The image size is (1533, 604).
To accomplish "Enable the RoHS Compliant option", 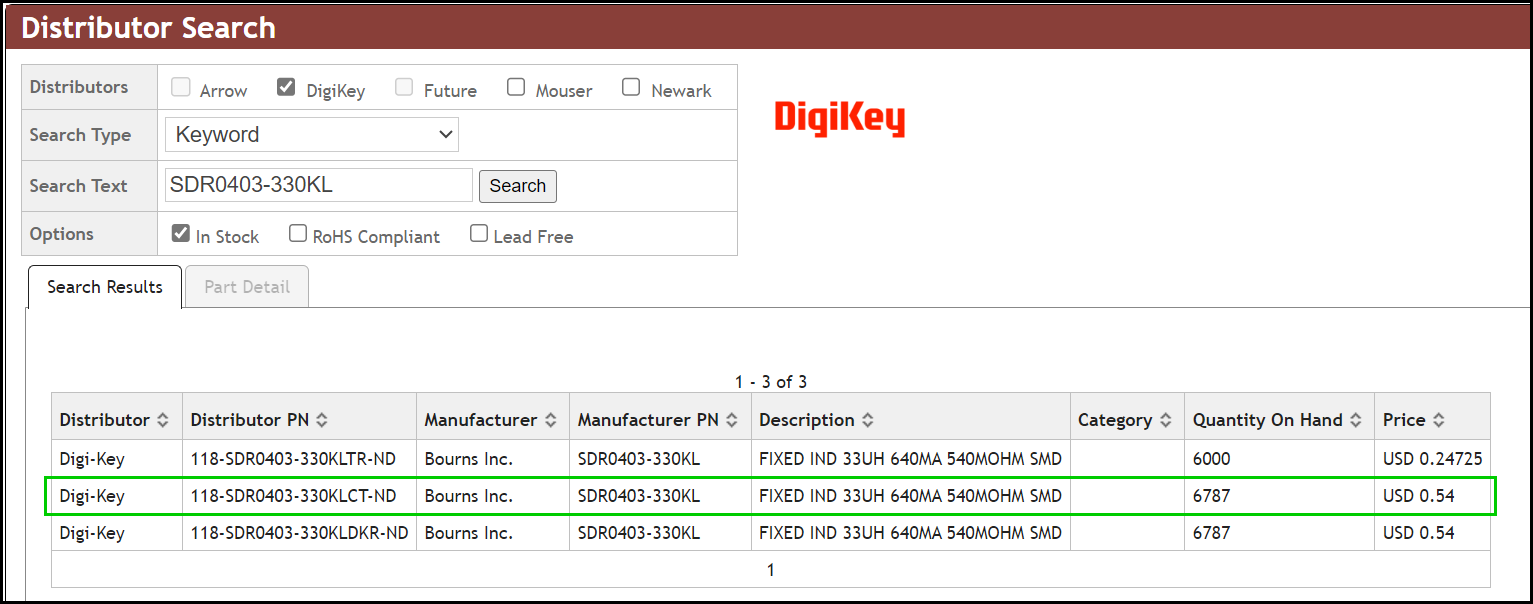I will [298, 232].
